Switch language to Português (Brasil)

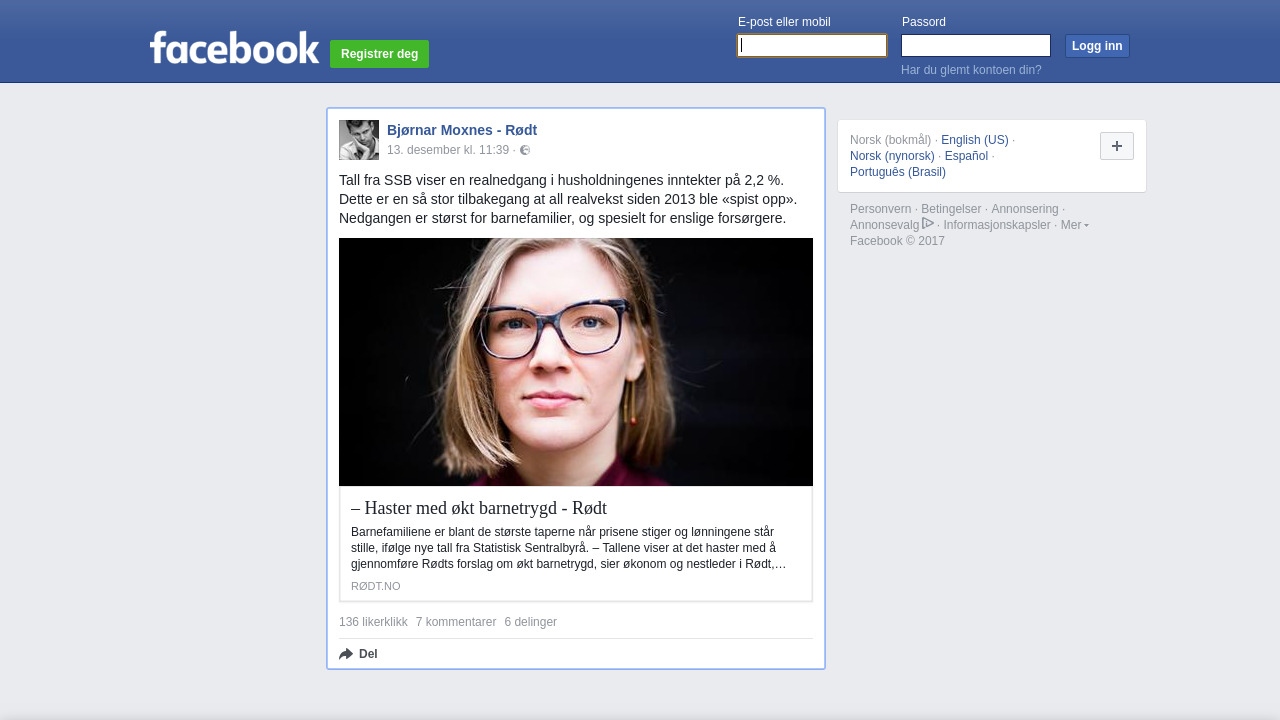click(898, 172)
